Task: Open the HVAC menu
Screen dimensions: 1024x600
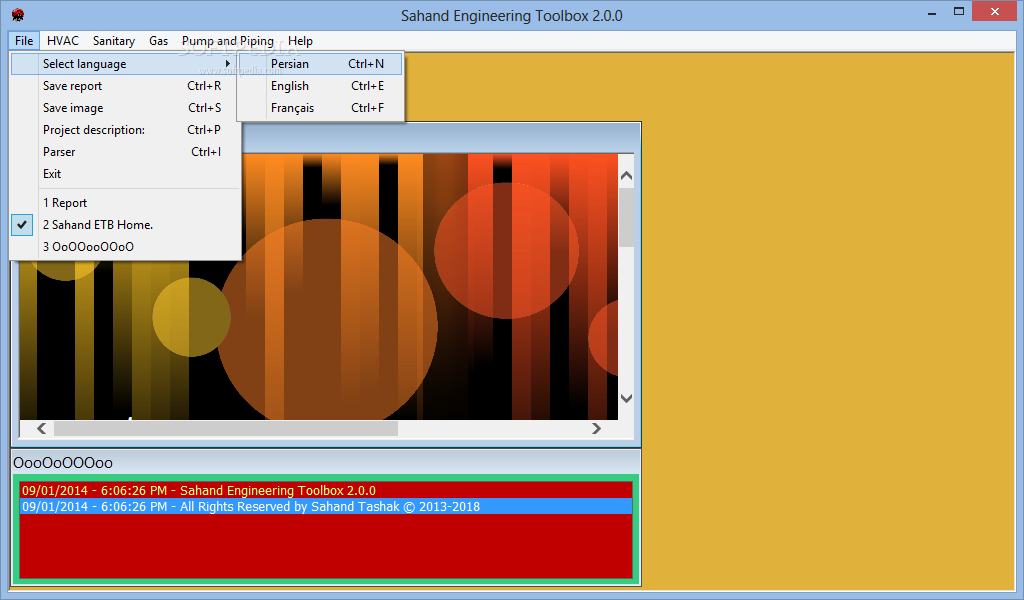Action: 63,40
